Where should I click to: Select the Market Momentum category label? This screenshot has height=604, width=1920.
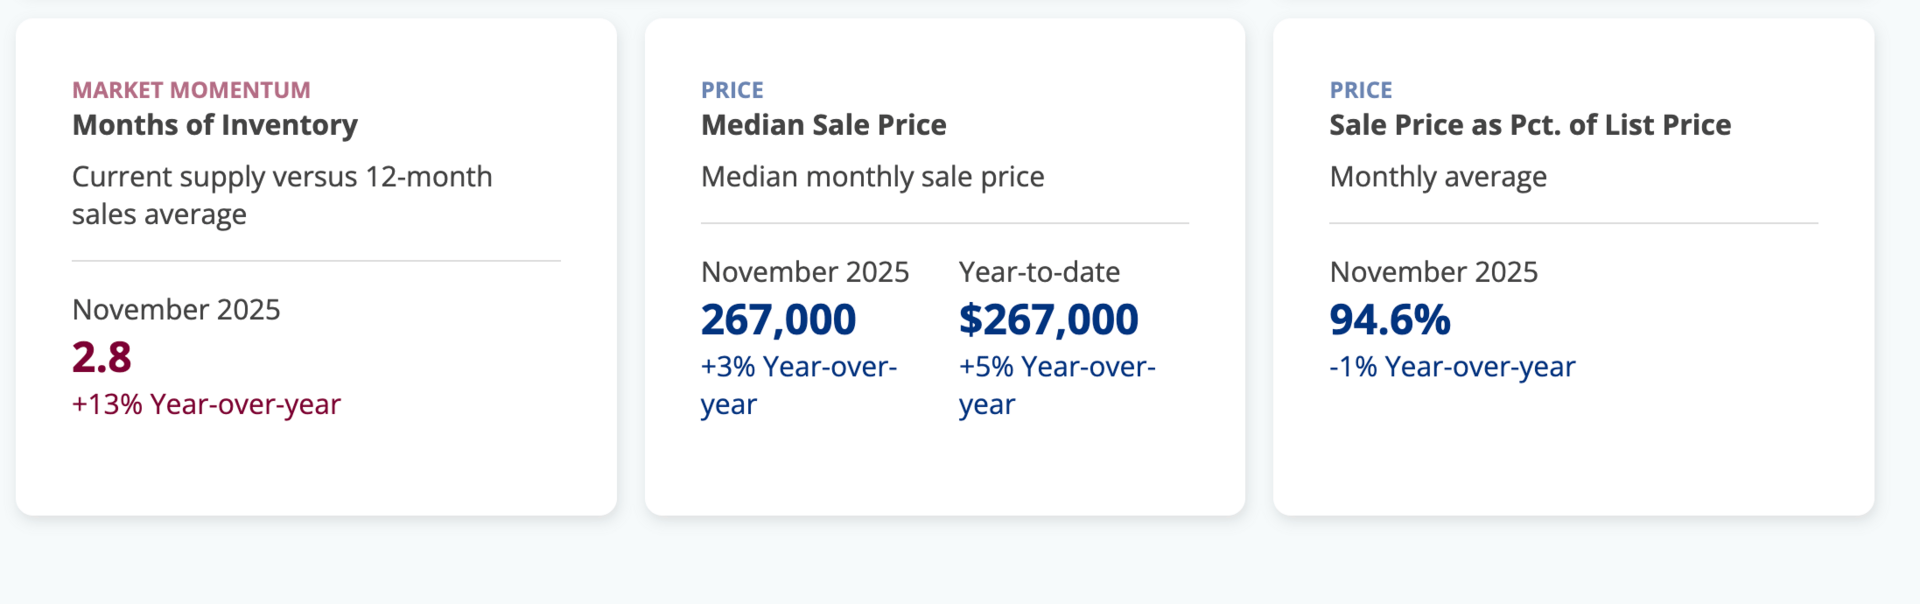tap(191, 90)
